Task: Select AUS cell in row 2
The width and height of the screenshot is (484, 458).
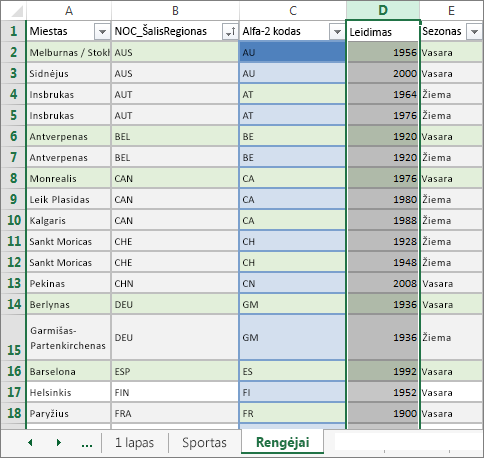Action: 175,52
